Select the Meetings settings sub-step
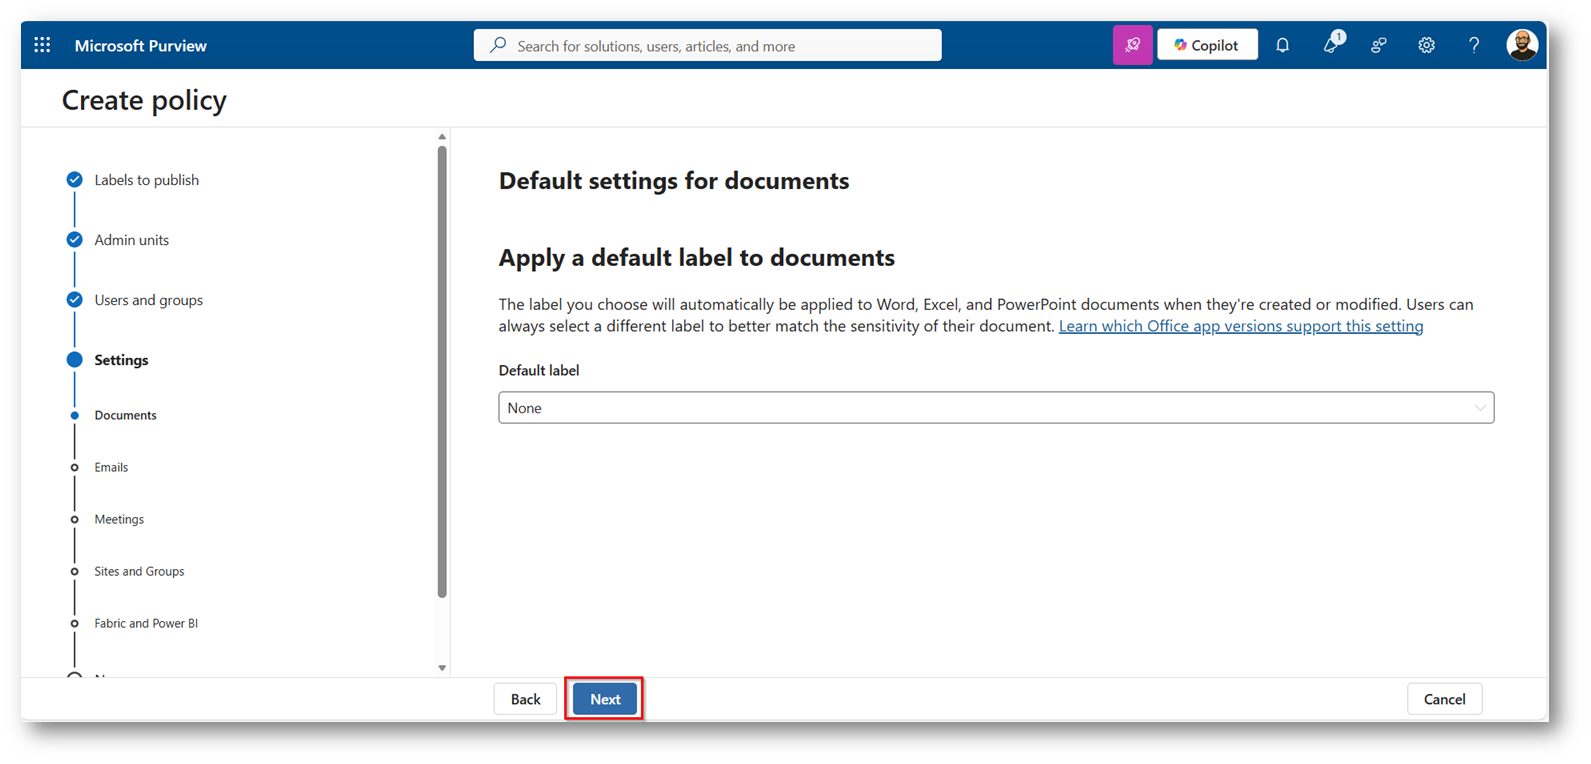The width and height of the screenshot is (1591, 764). (x=119, y=519)
